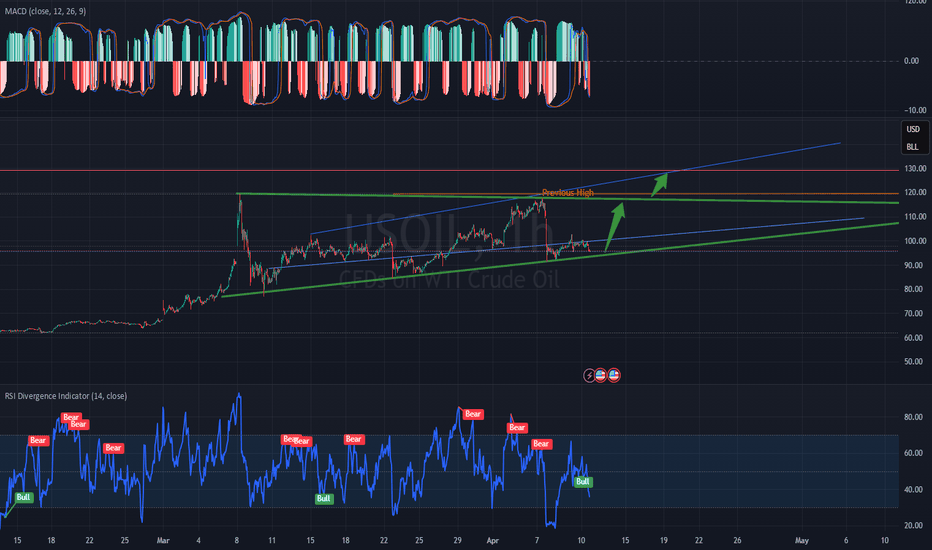Image resolution: width=932 pixels, height=550 pixels.
Task: Open the USD currency selector
Action: pos(912,130)
